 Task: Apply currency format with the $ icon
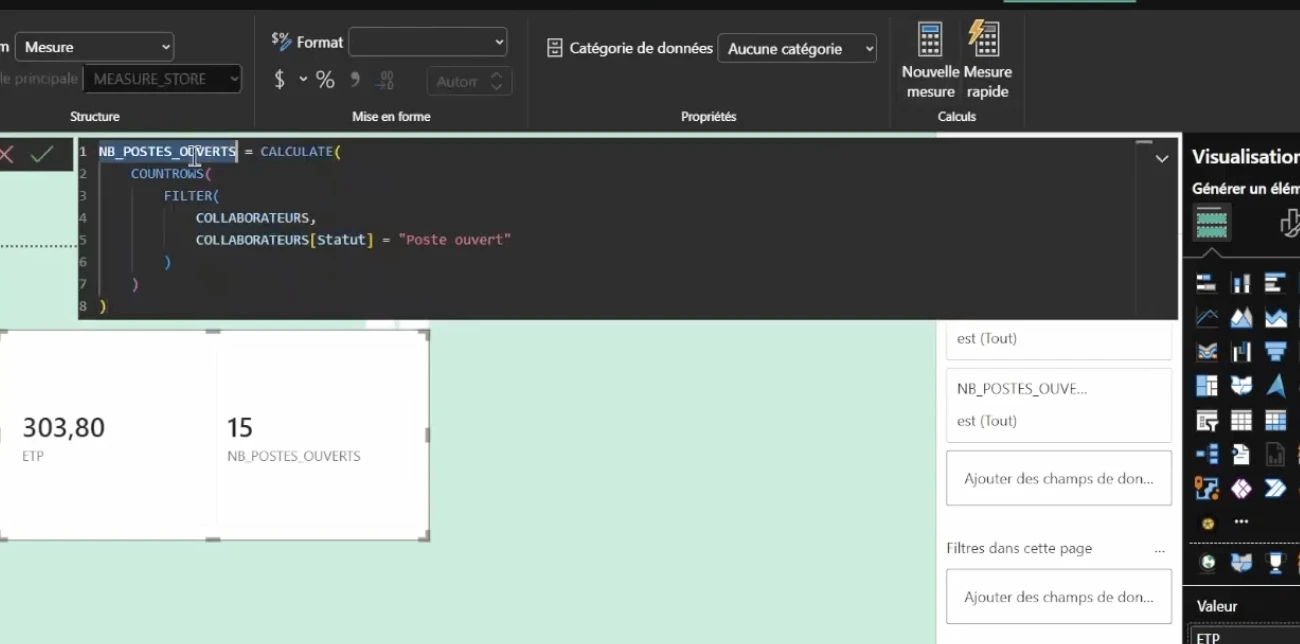[280, 80]
